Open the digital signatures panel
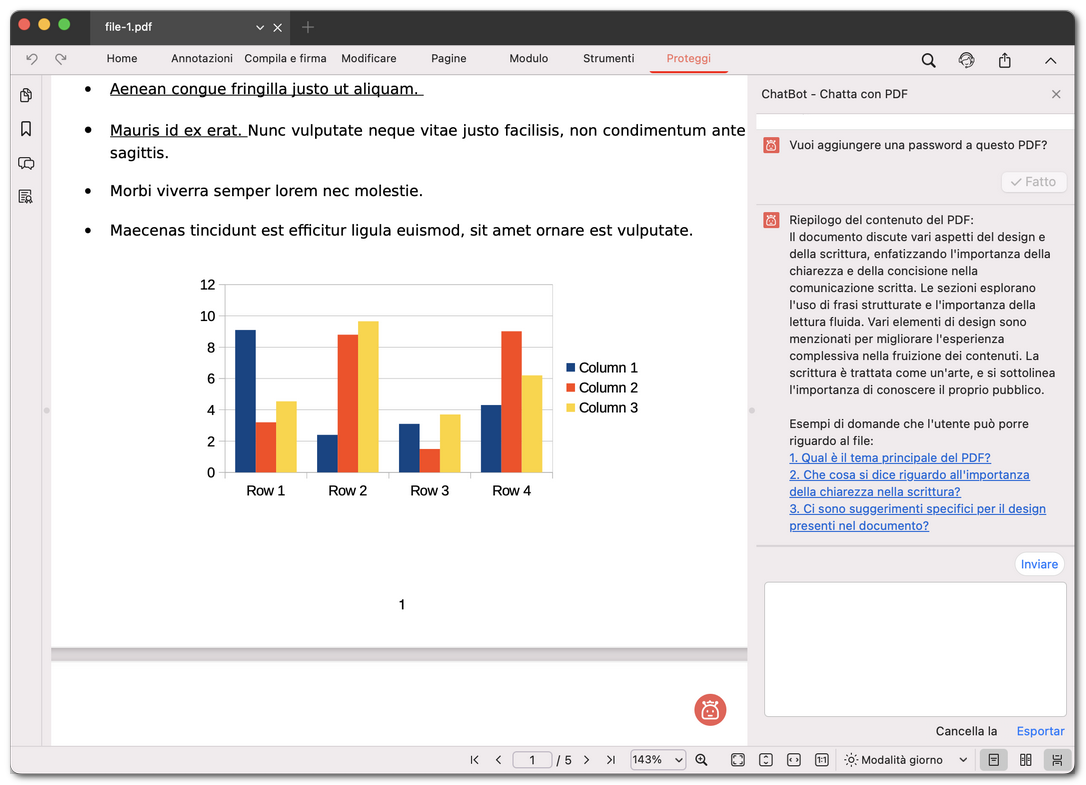Viewport: 1086px width, 785px height. pos(26,196)
